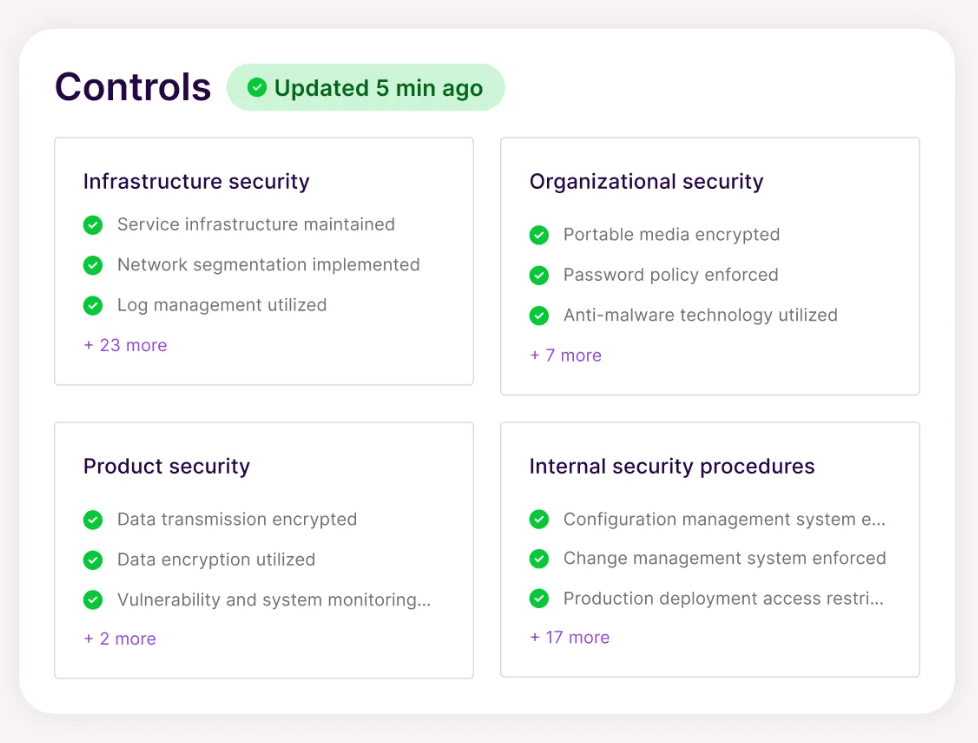Screen dimensions: 978x743
Task: Click the checkmark icon for Network segmentation implemented
Action: (93, 265)
